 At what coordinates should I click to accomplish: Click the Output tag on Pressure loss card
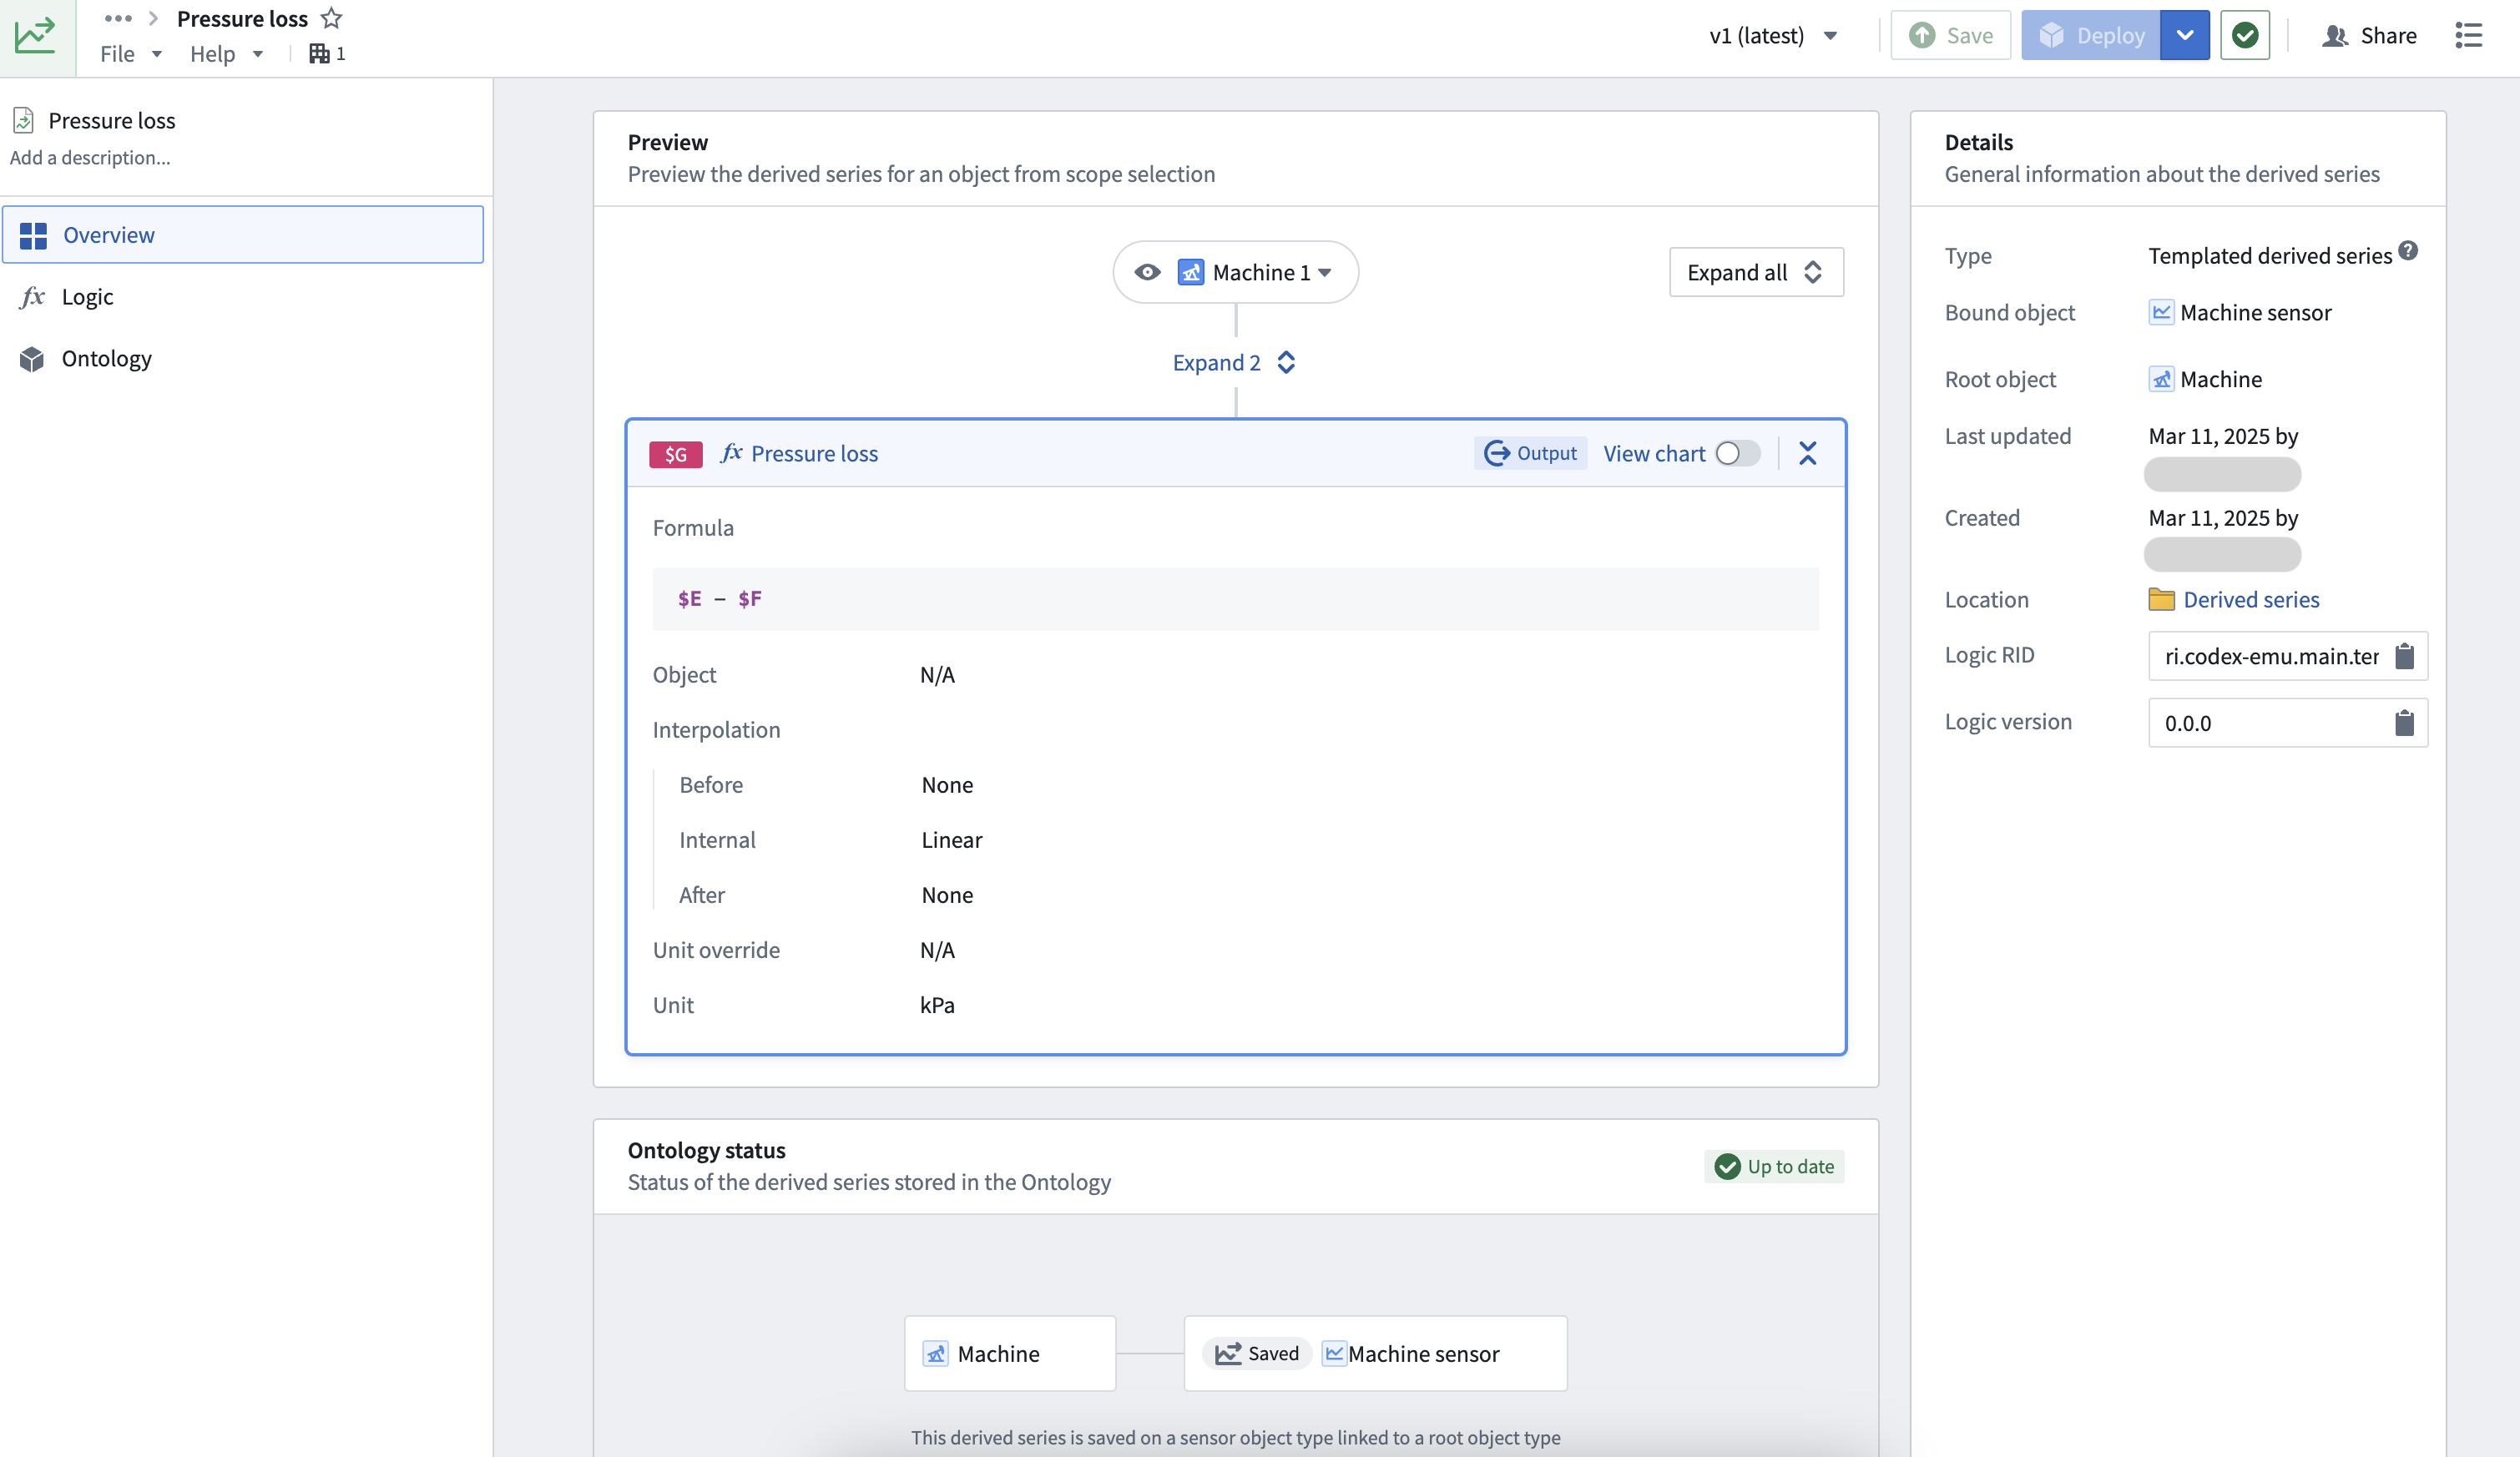point(1530,453)
